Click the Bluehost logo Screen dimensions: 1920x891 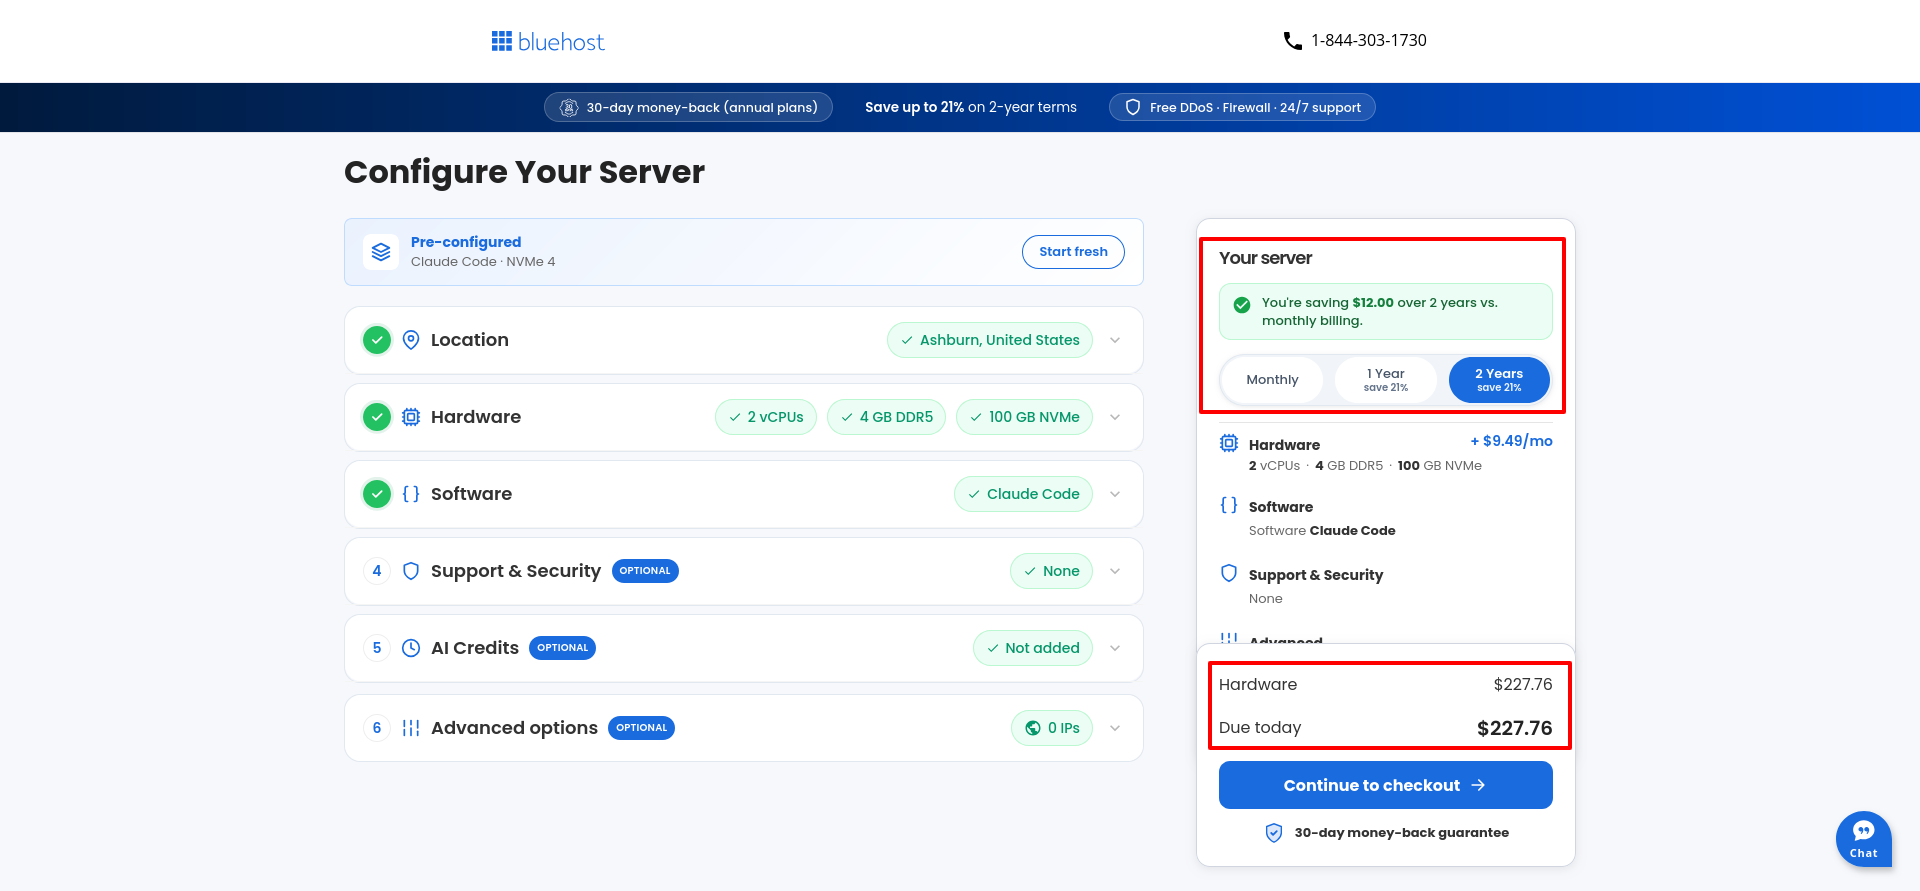(548, 41)
